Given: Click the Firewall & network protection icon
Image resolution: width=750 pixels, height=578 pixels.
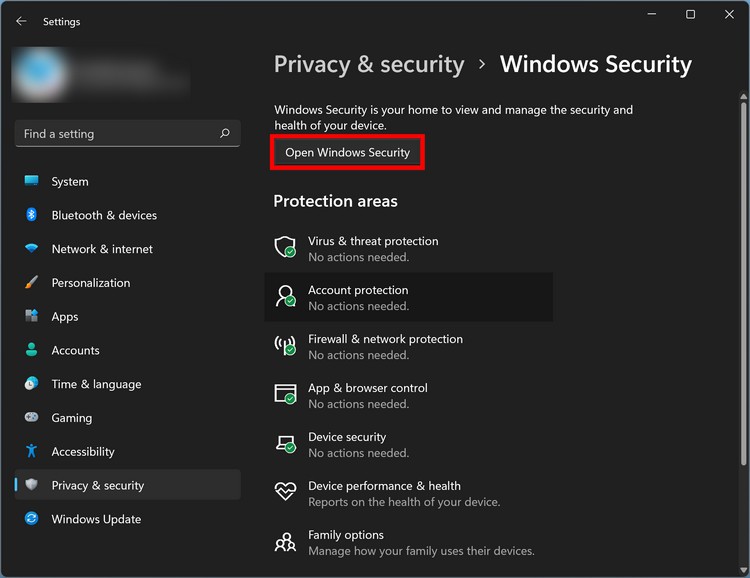Looking at the screenshot, I should click(286, 346).
